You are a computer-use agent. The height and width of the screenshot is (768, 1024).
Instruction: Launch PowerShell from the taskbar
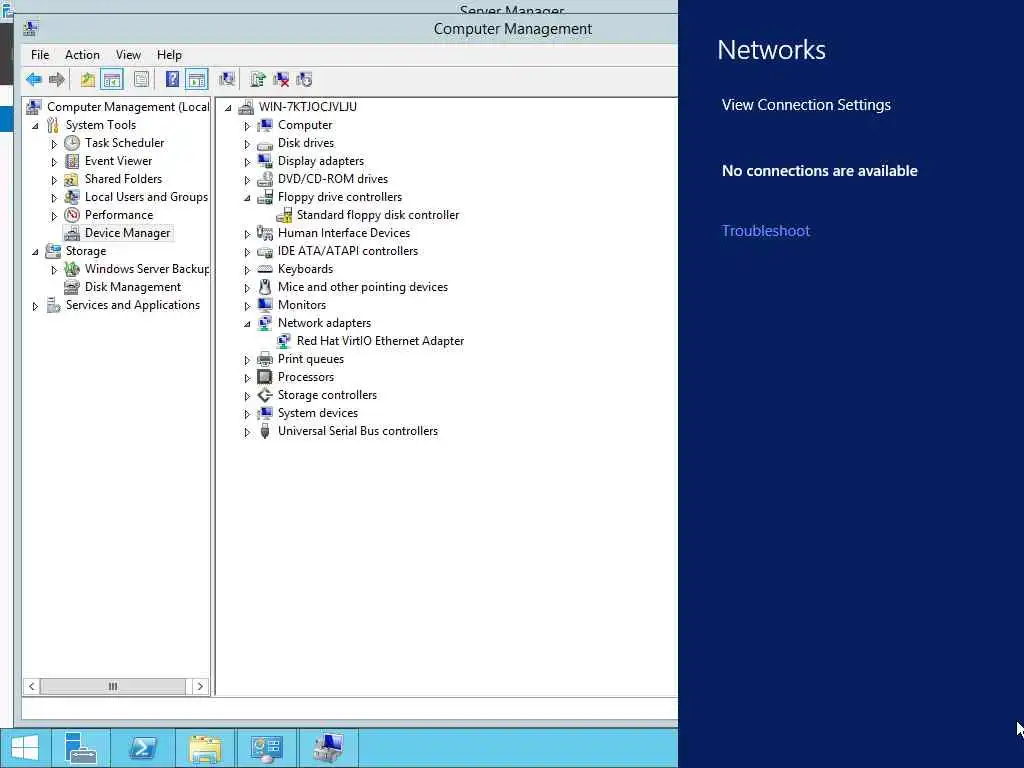(142, 748)
